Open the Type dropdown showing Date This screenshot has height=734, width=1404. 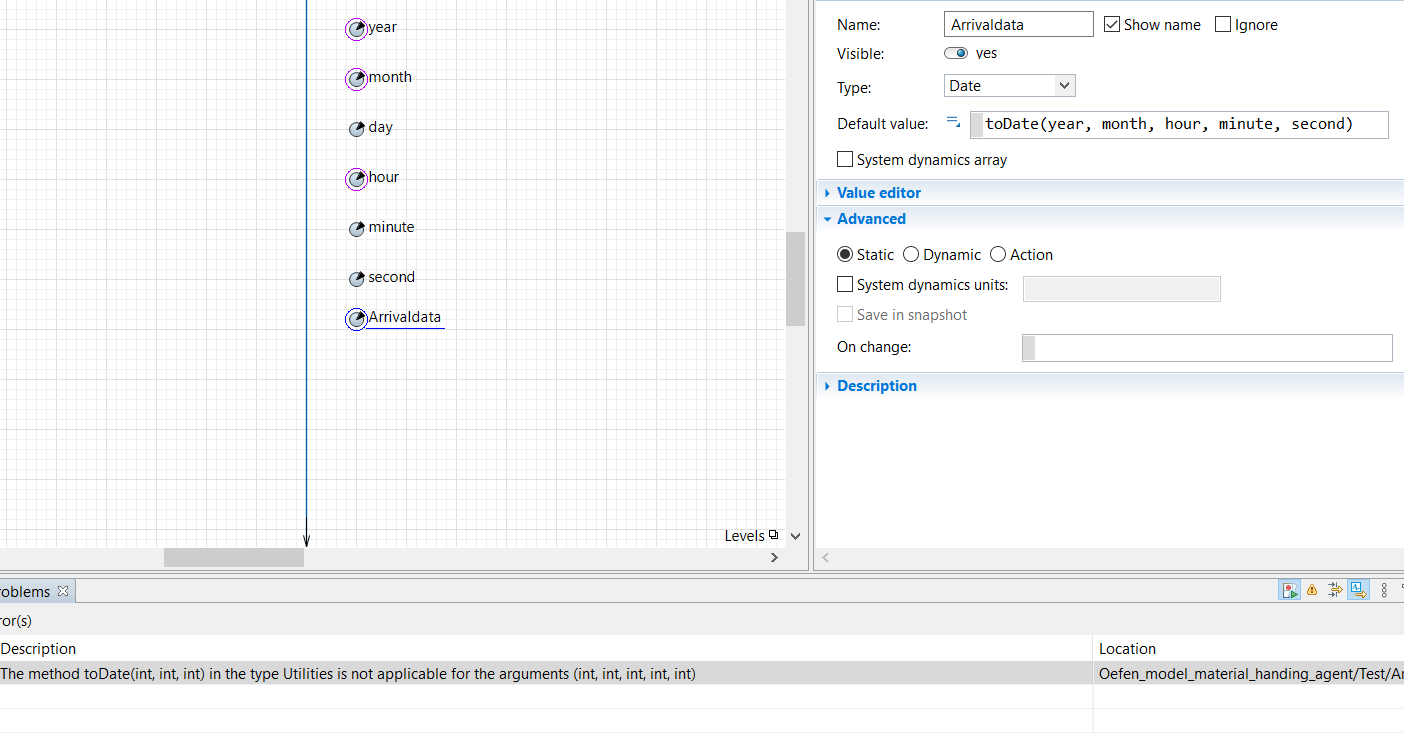(1010, 86)
